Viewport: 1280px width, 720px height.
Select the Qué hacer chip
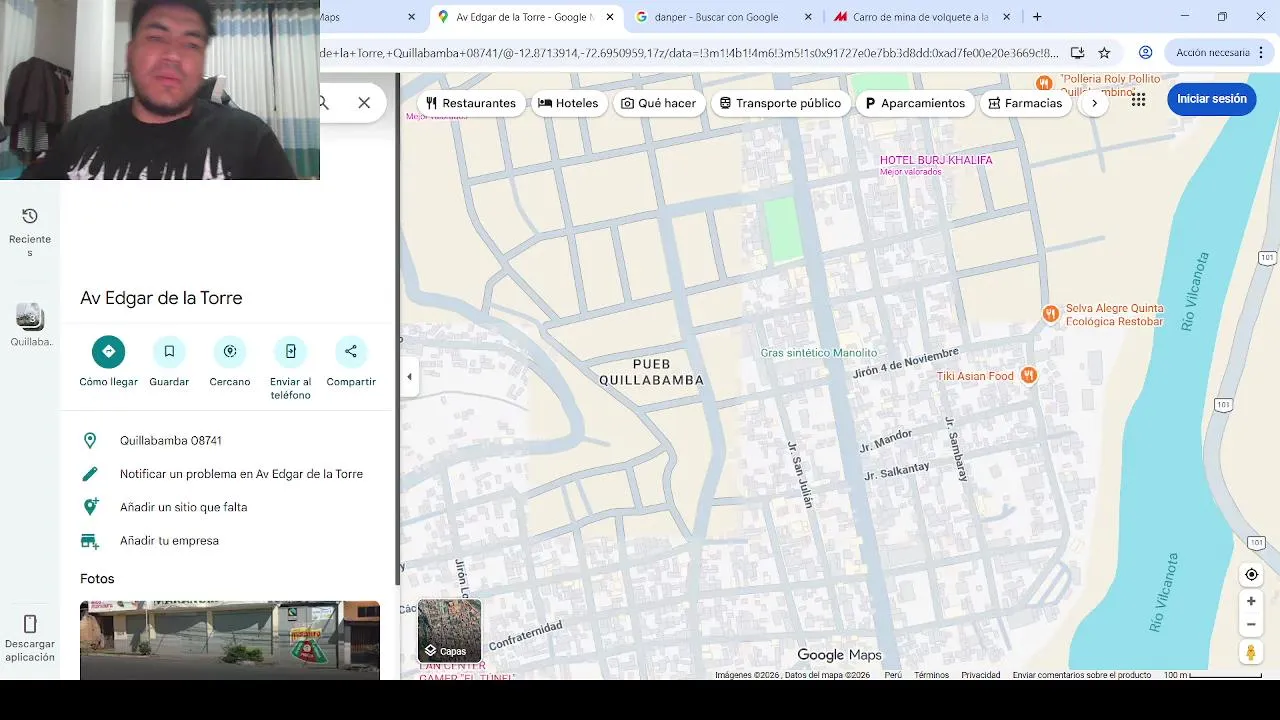pyautogui.click(x=658, y=103)
